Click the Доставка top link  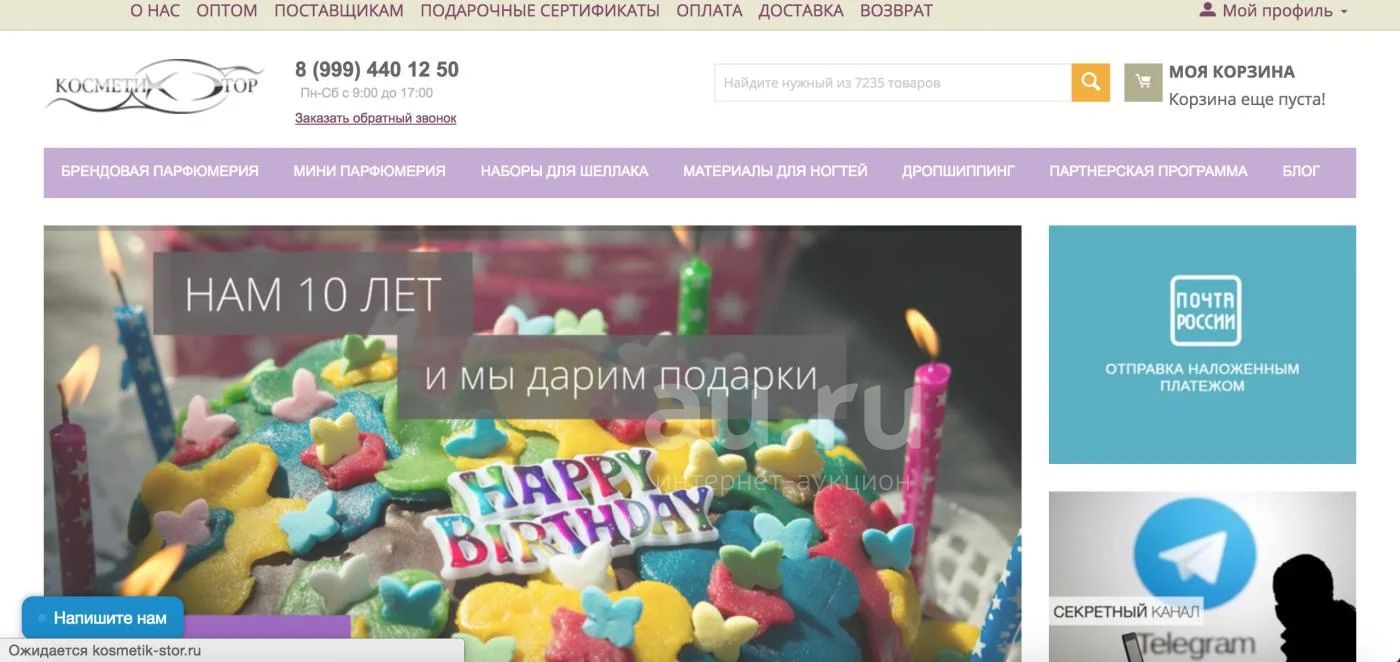click(x=801, y=11)
